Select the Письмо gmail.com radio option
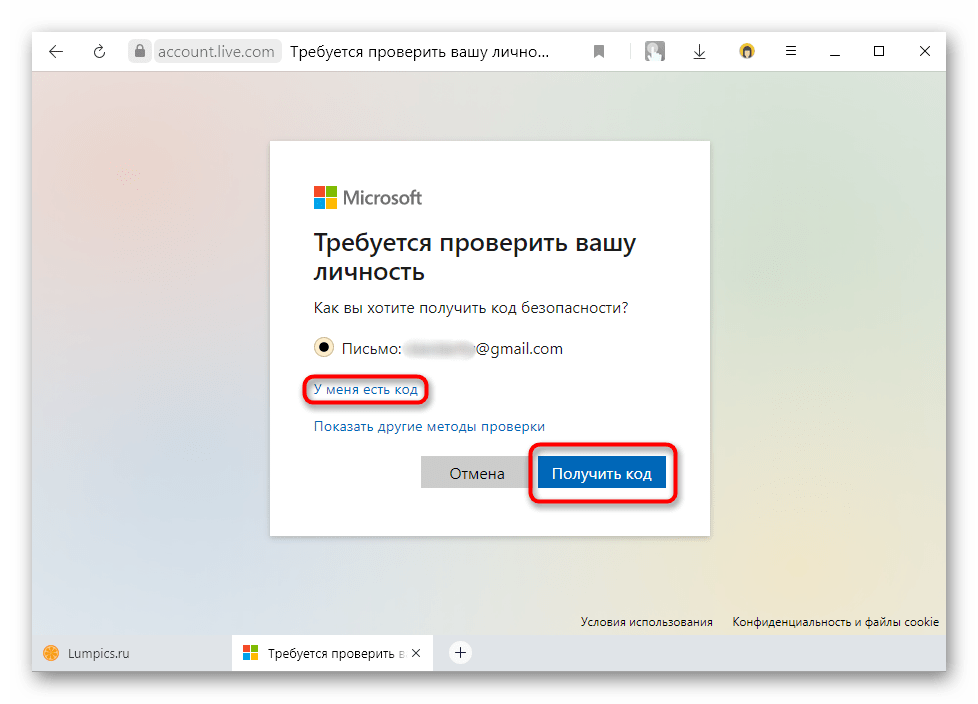 pyautogui.click(x=324, y=348)
